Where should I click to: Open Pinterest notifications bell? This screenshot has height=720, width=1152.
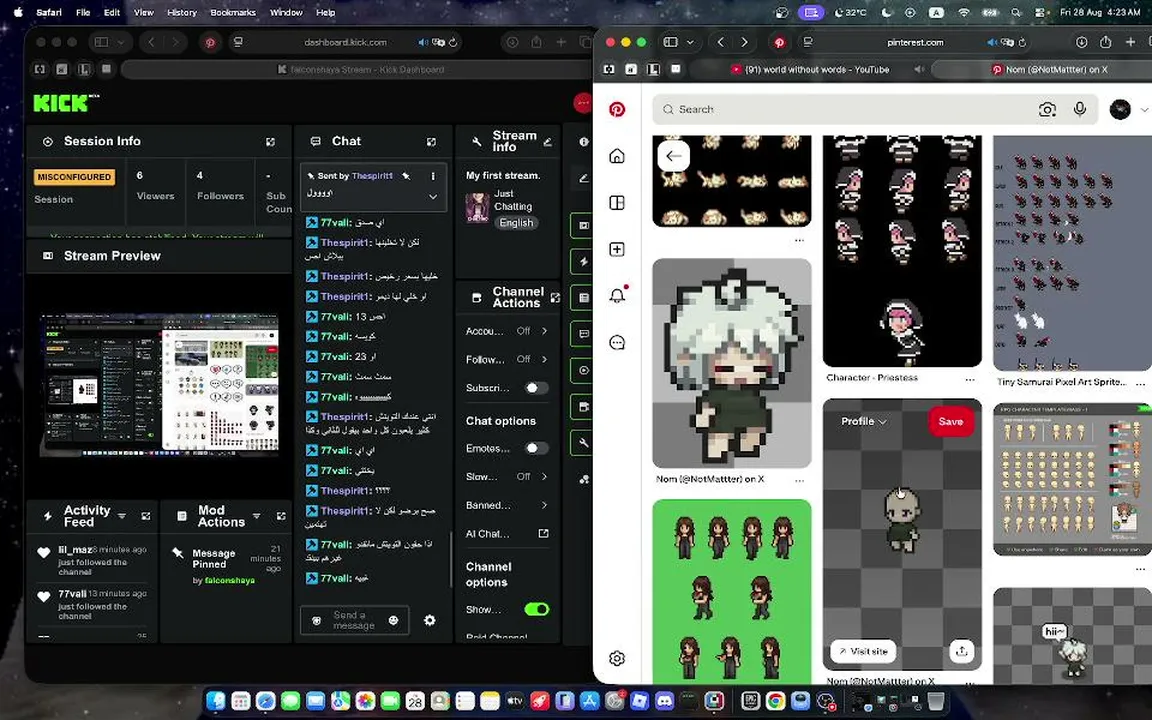(x=617, y=295)
